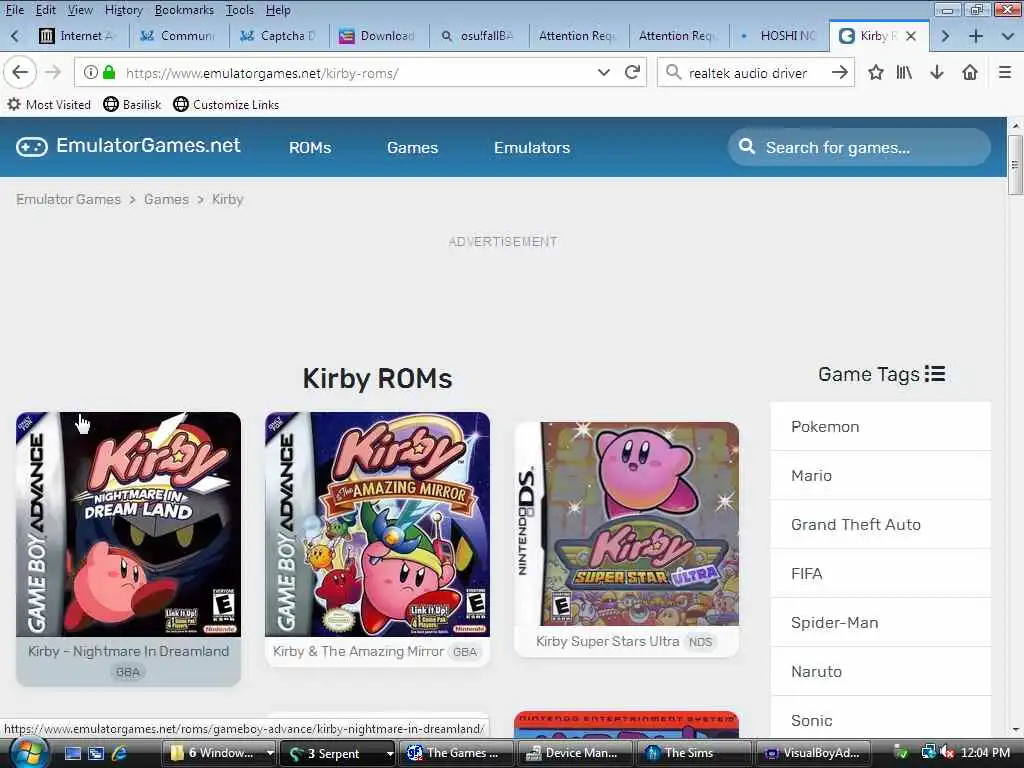Switch to the Captcha tab
The image size is (1024, 768).
pos(280,36)
